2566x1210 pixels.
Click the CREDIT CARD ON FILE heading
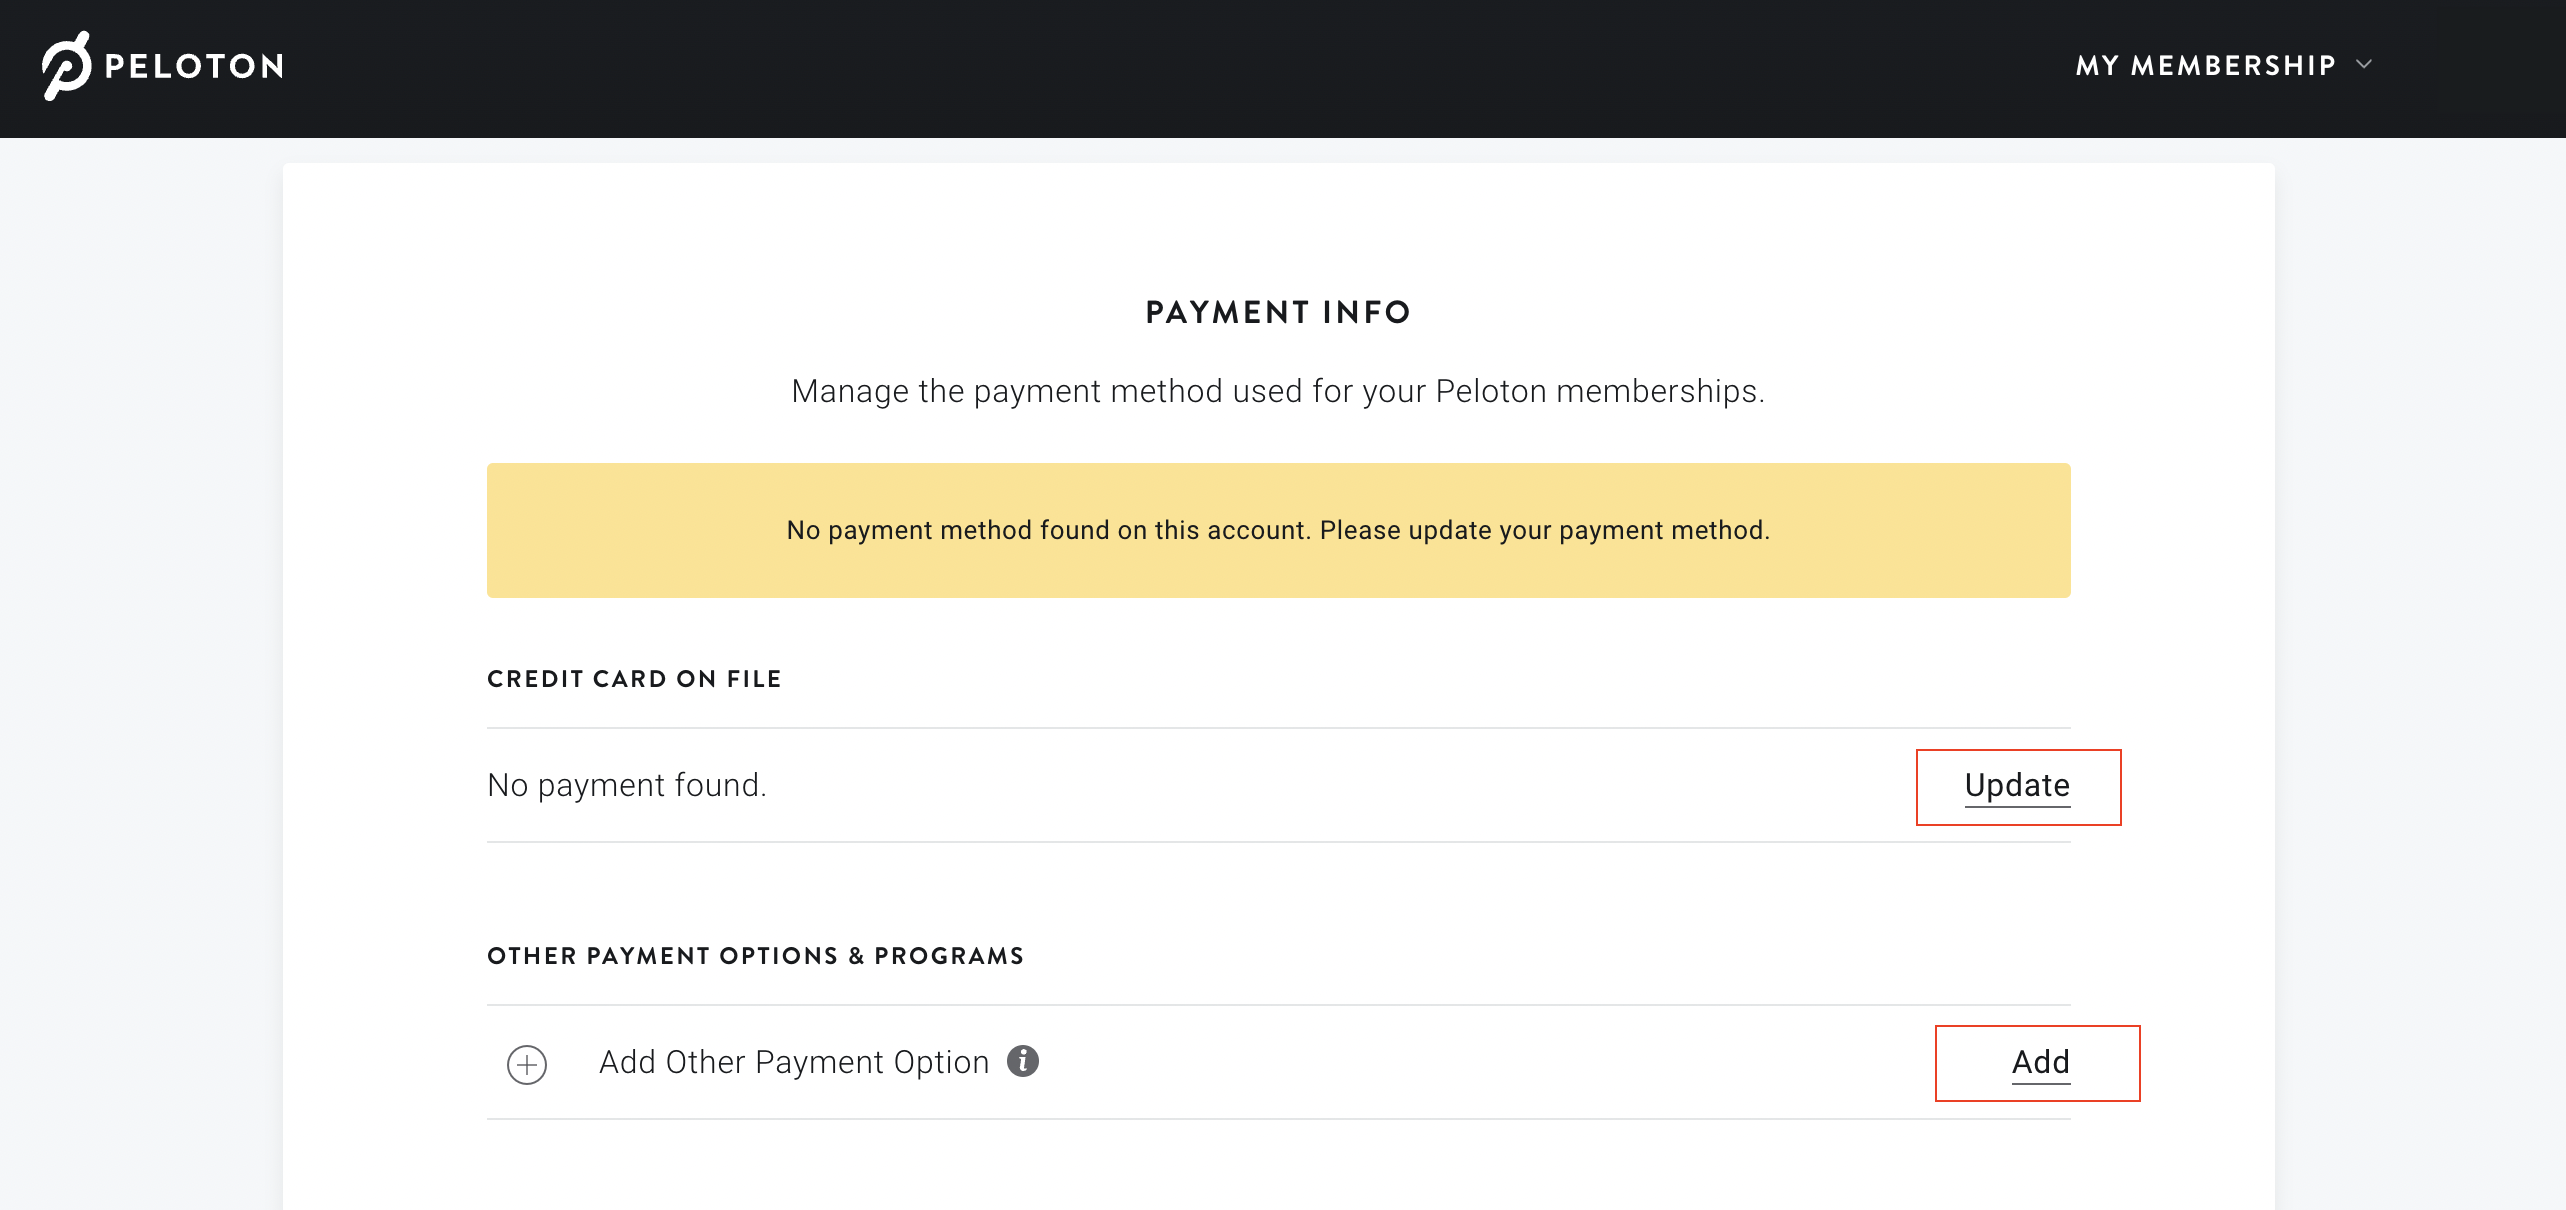[634, 679]
